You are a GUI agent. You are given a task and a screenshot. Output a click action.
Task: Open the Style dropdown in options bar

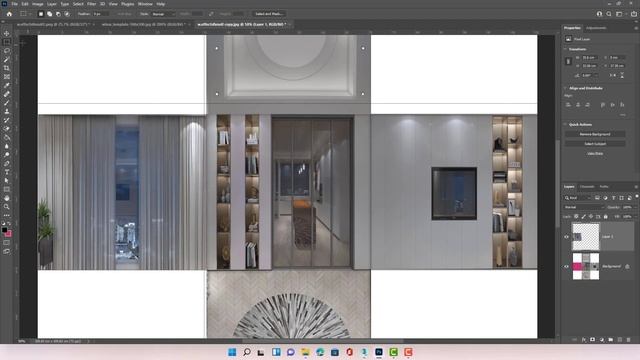(x=163, y=14)
